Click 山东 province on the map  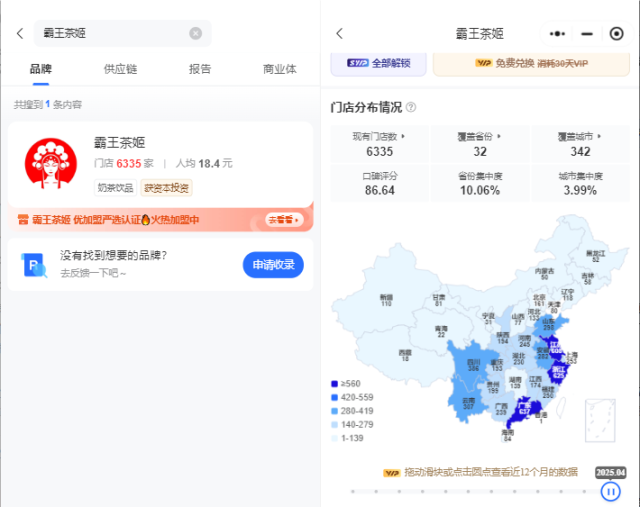click(x=549, y=324)
